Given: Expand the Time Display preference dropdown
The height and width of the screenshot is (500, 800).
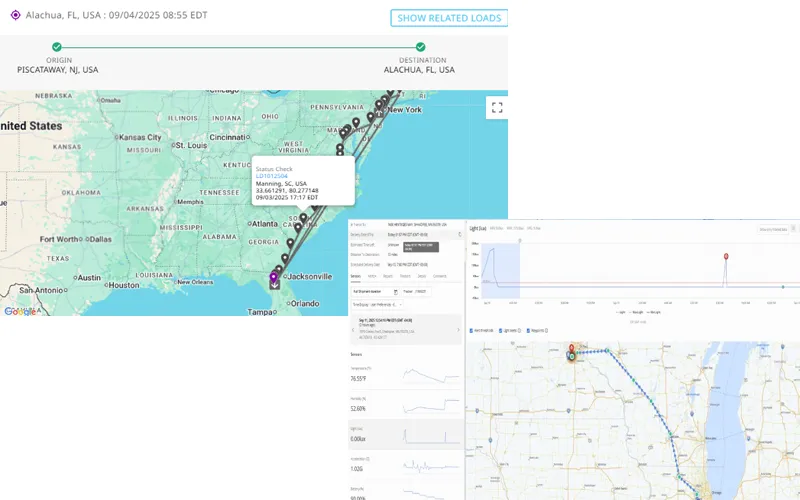Looking at the screenshot, I should coord(375,303).
